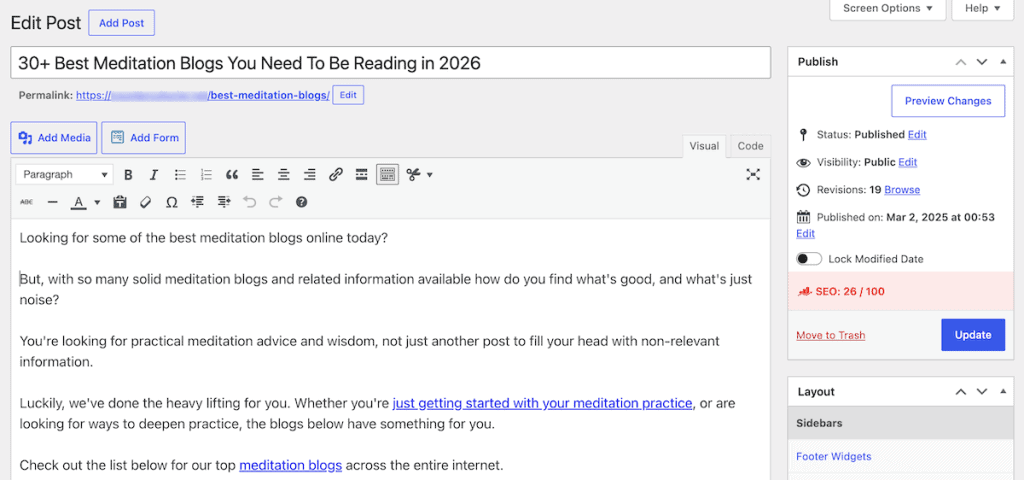
Task: Insert a bulleted list
Action: coord(181,174)
